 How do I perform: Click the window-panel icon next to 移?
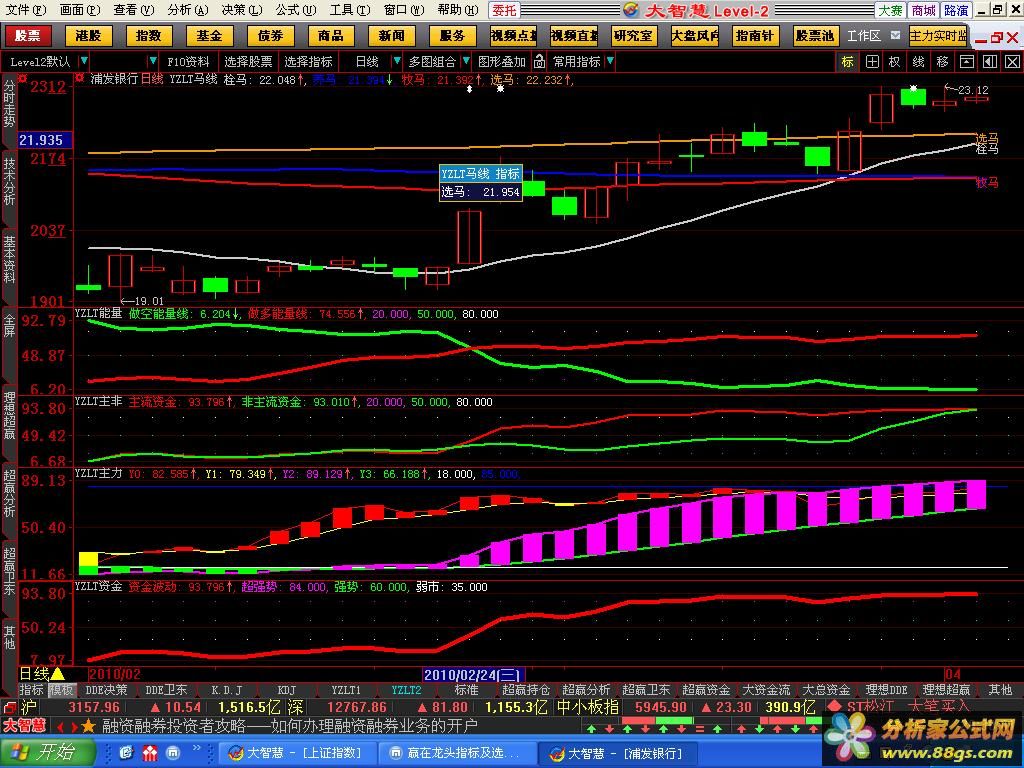click(x=966, y=62)
